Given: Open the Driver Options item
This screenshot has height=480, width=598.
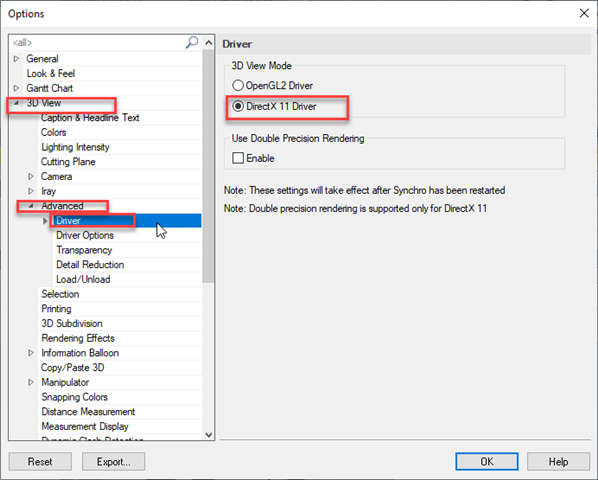Looking at the screenshot, I should pos(85,235).
